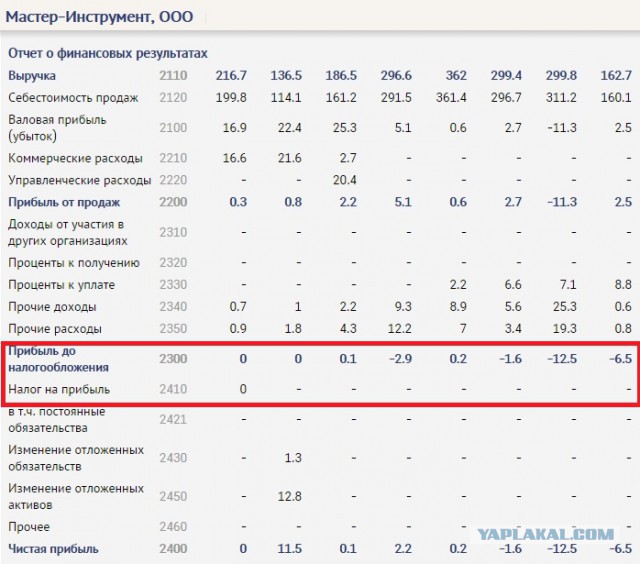This screenshot has height=564, width=640.
Task: Select interest payable value 6.6
Action: tap(513, 284)
